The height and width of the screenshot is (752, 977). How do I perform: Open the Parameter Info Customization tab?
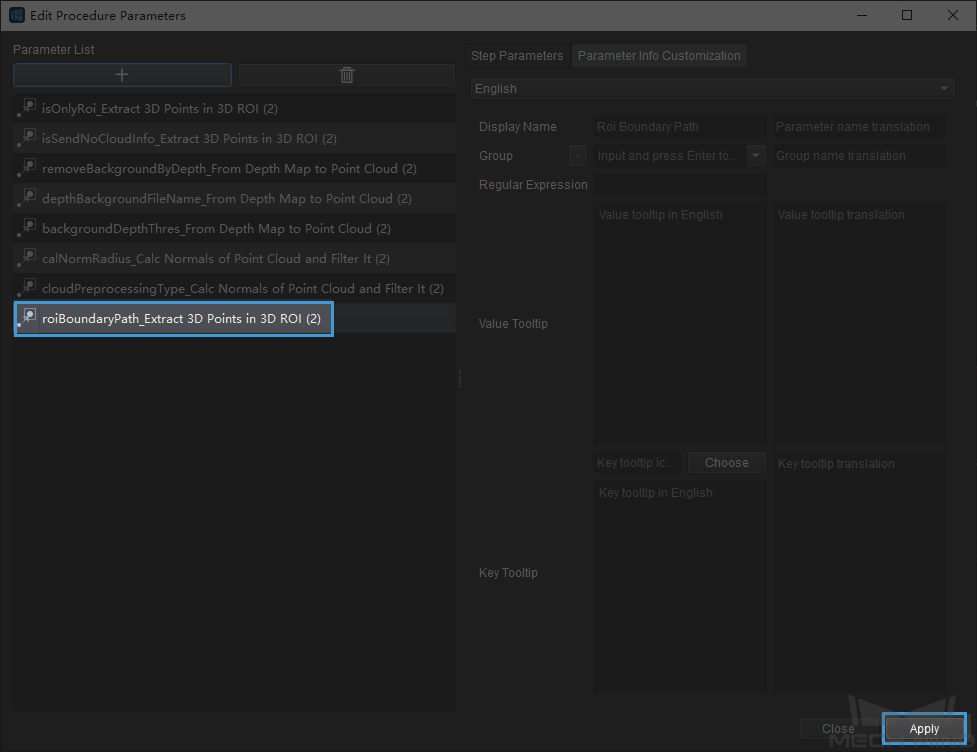pyautogui.click(x=659, y=56)
